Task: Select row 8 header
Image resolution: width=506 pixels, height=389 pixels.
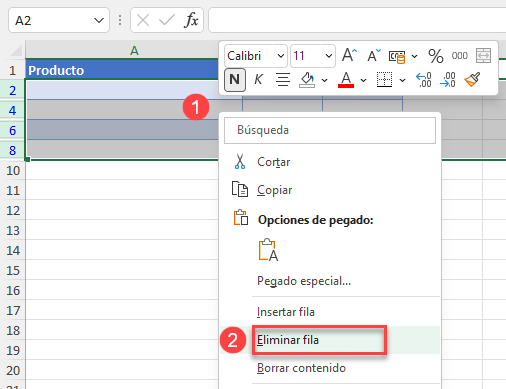Action: coord(13,150)
